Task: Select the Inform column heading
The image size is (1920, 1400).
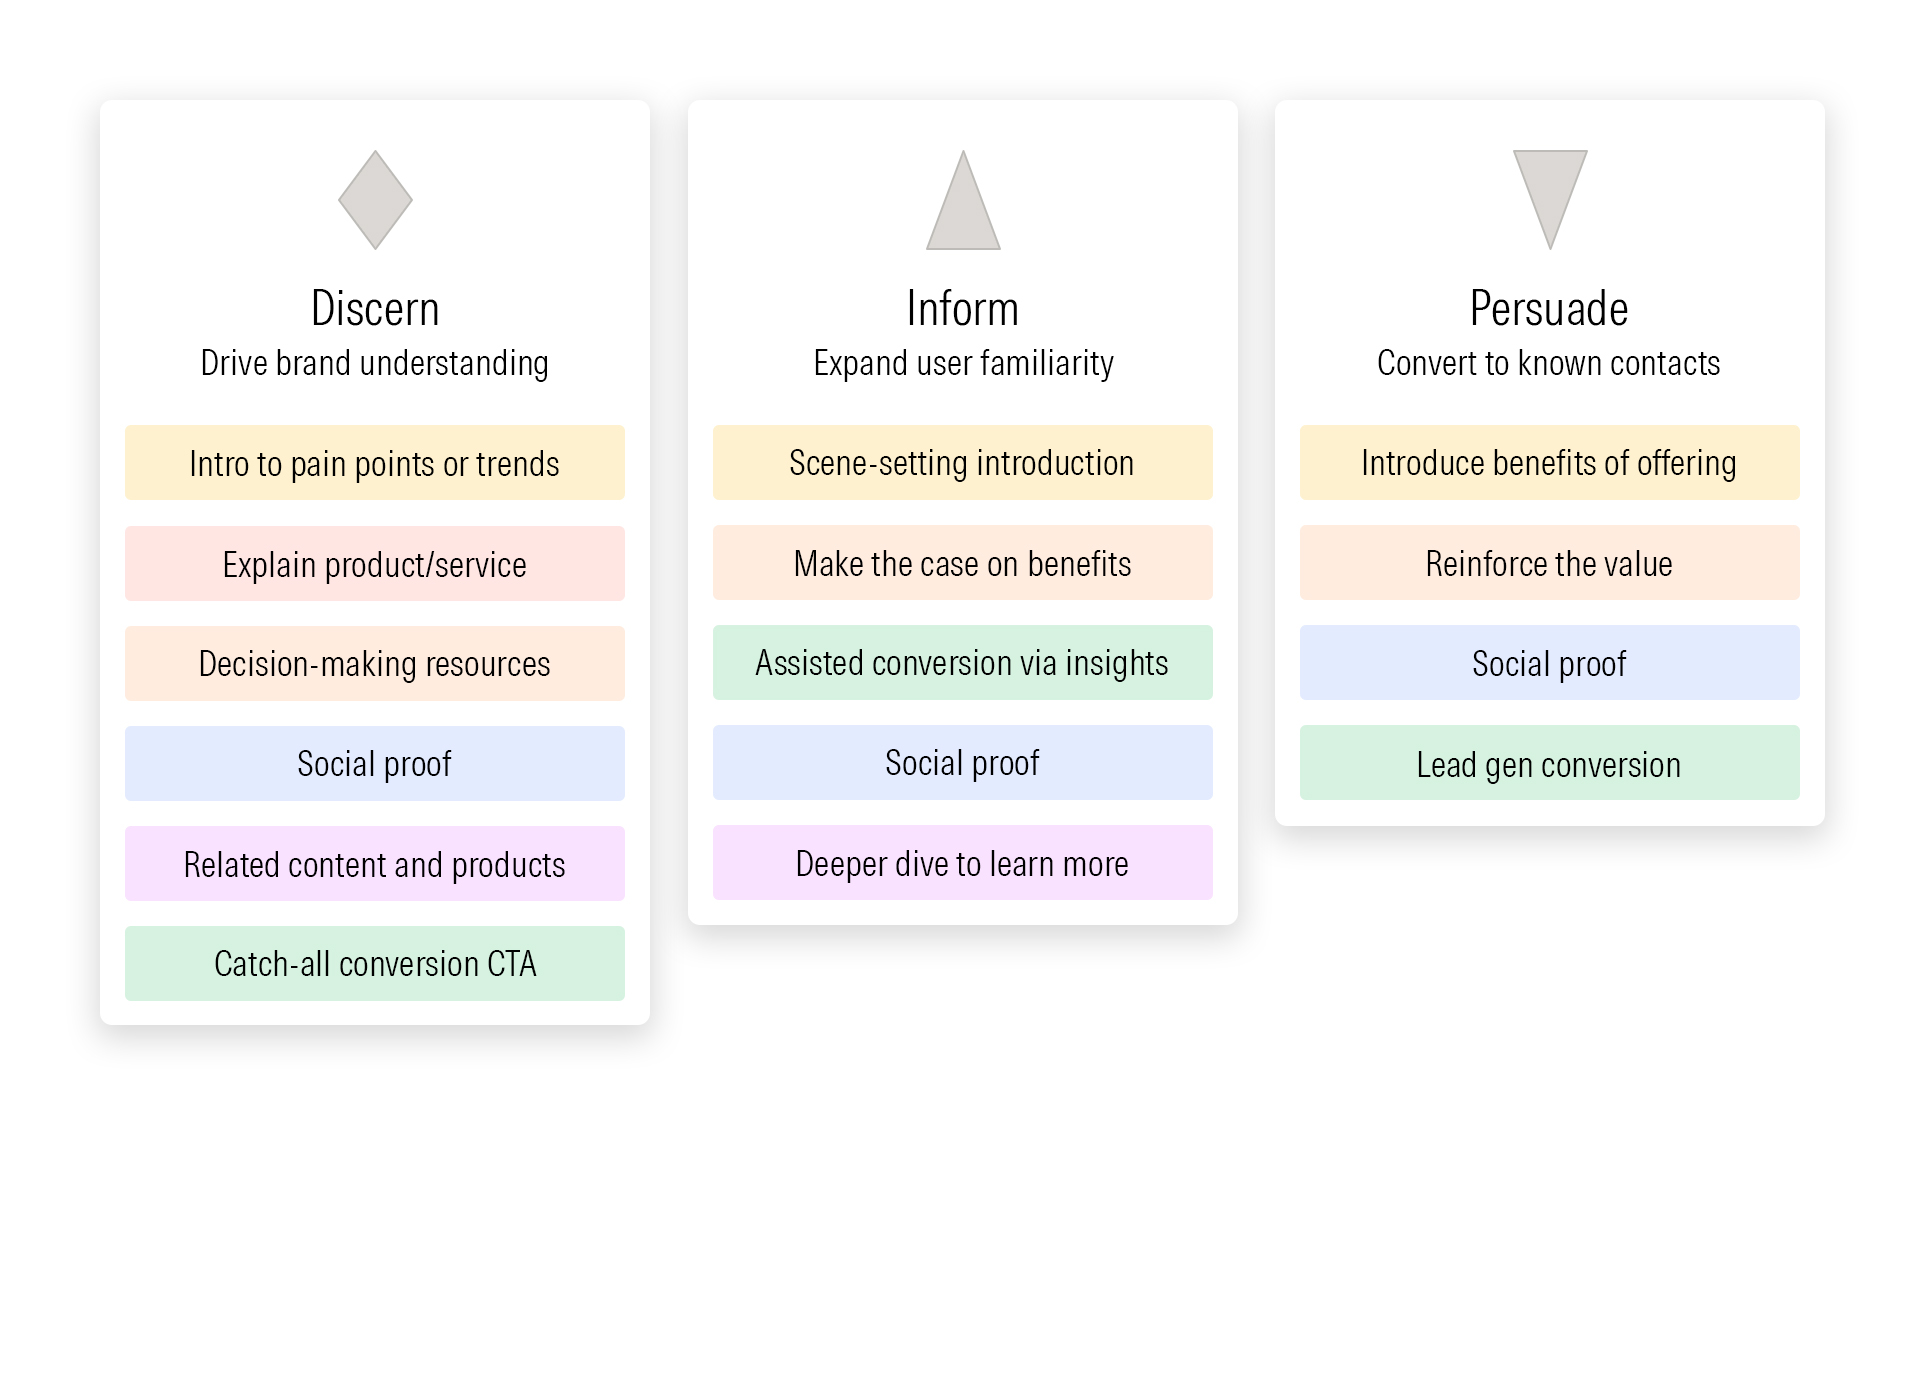Action: [x=963, y=309]
